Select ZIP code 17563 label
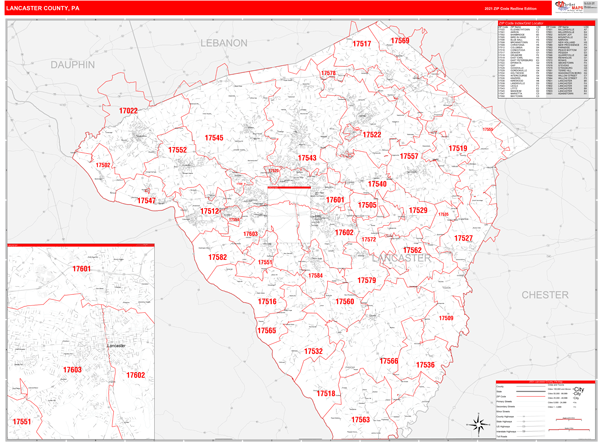The height and width of the screenshot is (442, 600). pyautogui.click(x=360, y=420)
